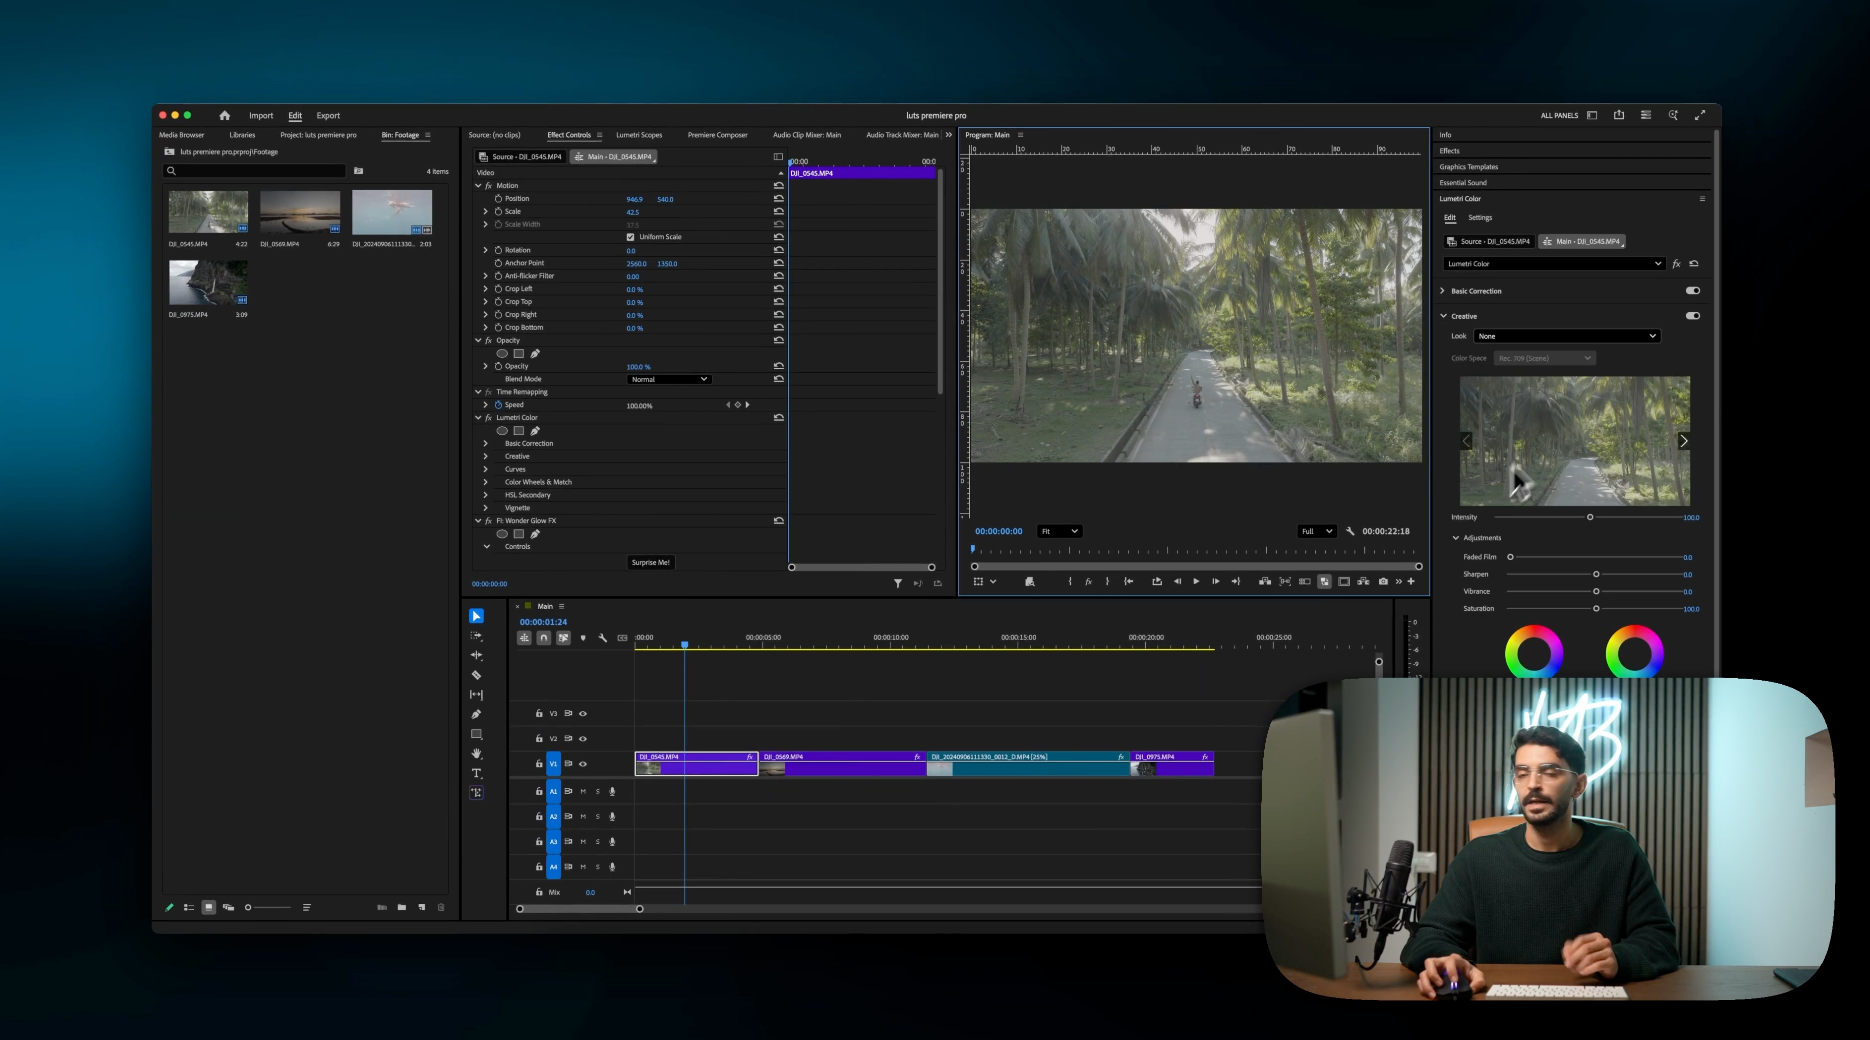The height and width of the screenshot is (1040, 1870).
Task: Switch to Lumetri Settings tab
Action: (1480, 218)
